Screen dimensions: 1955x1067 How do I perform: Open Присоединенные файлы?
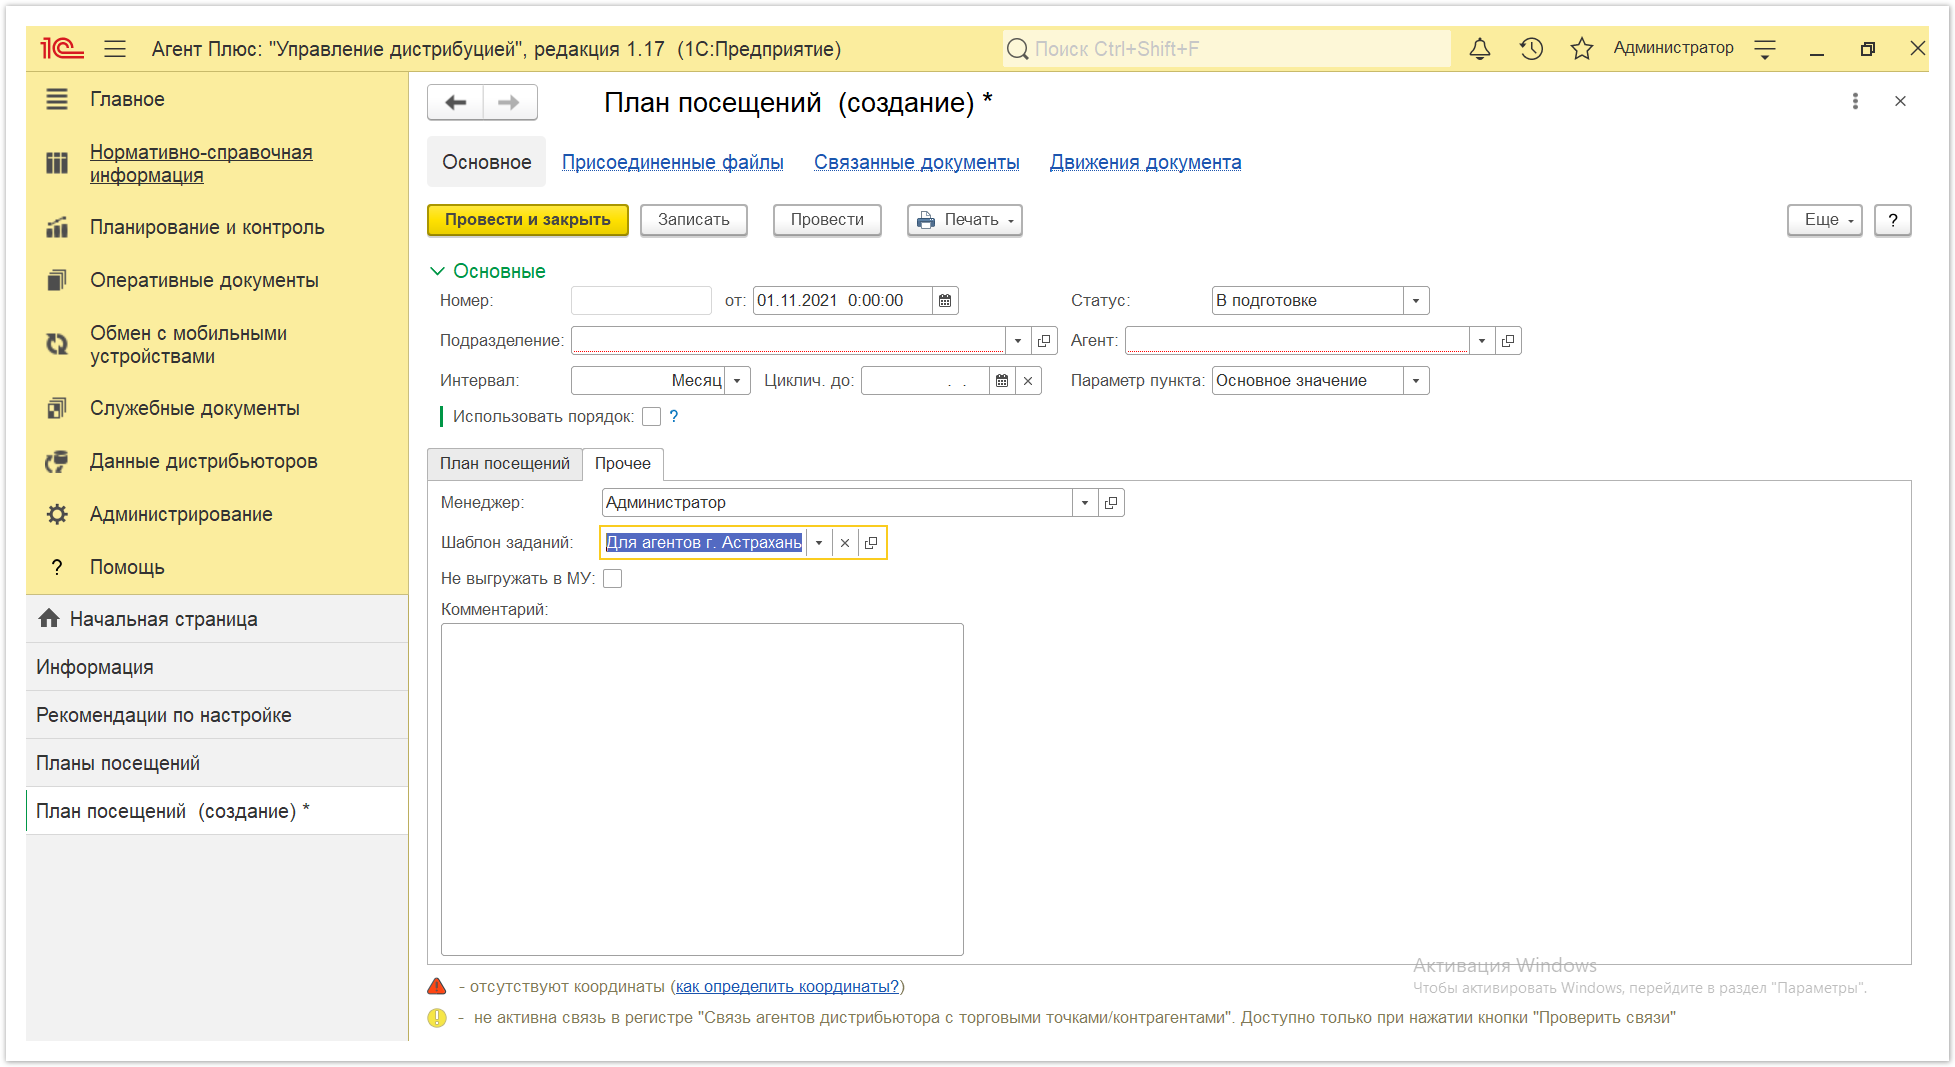point(673,162)
